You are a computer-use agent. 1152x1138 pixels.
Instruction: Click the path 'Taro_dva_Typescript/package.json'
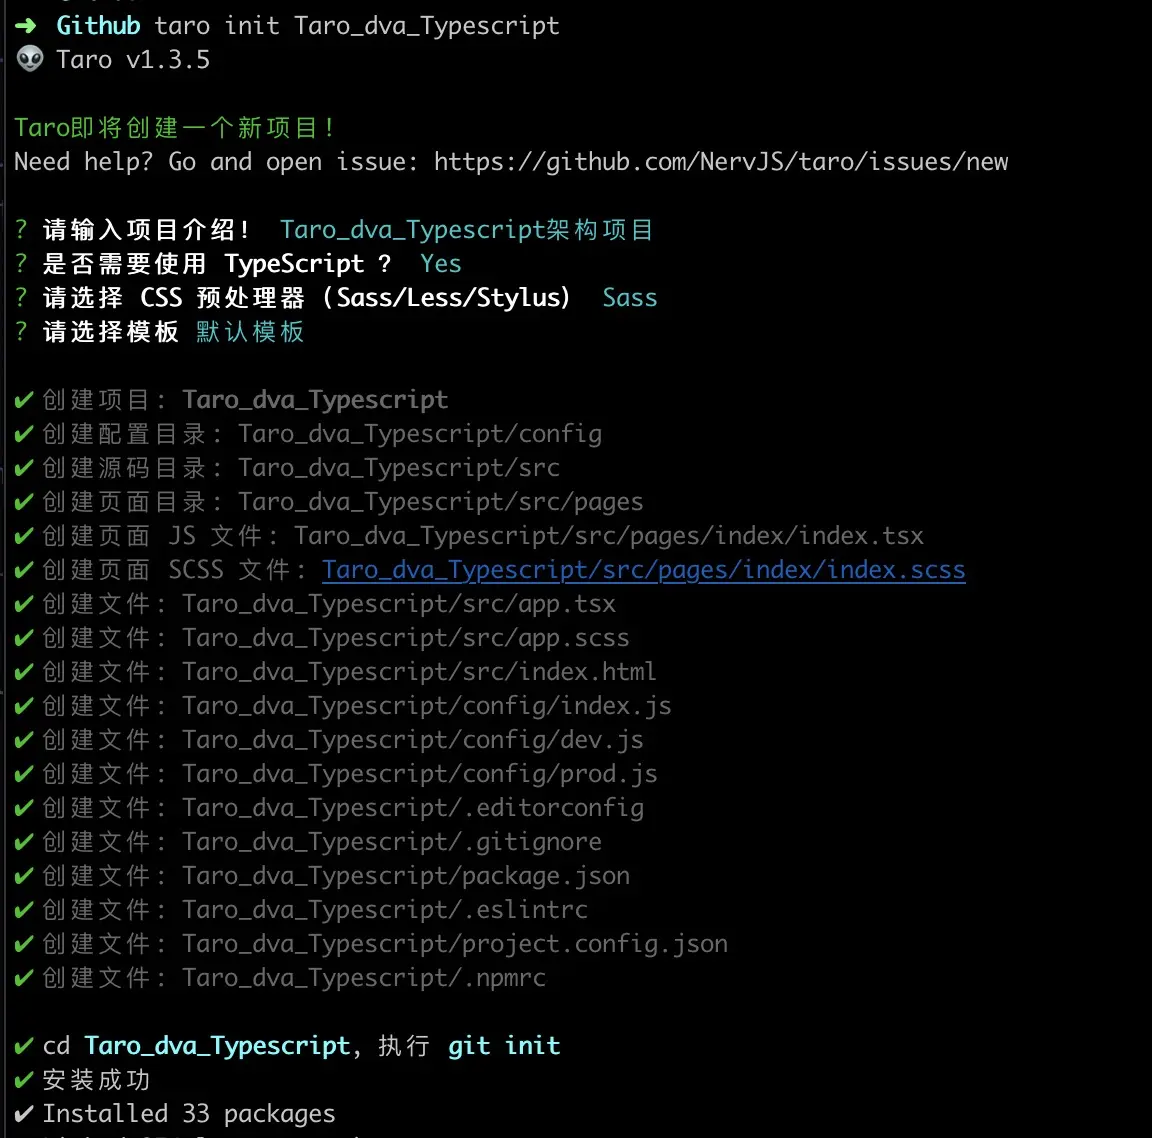(x=406, y=876)
